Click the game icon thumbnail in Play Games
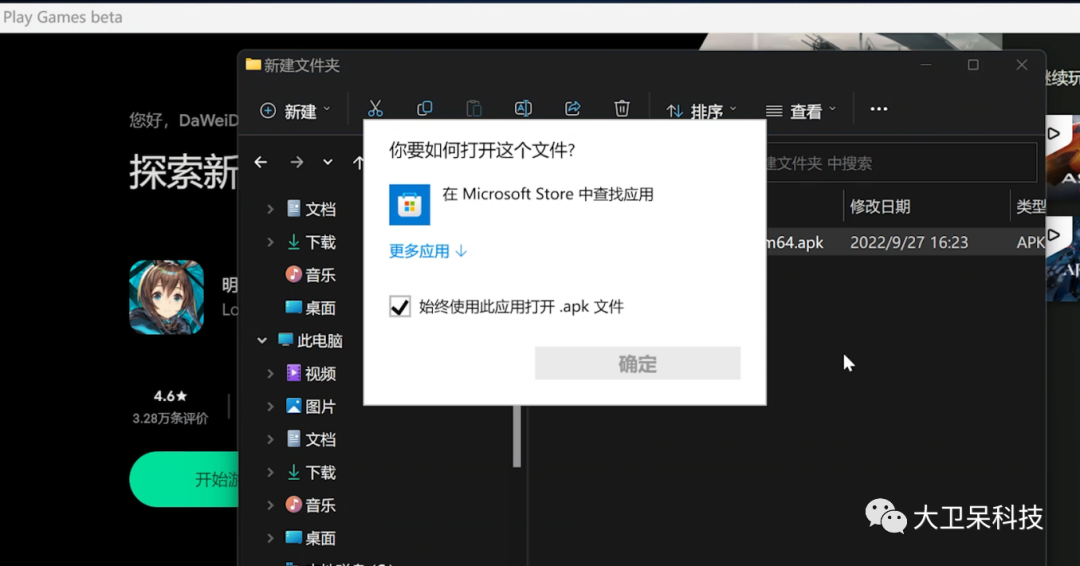The height and width of the screenshot is (566, 1080). tap(167, 297)
